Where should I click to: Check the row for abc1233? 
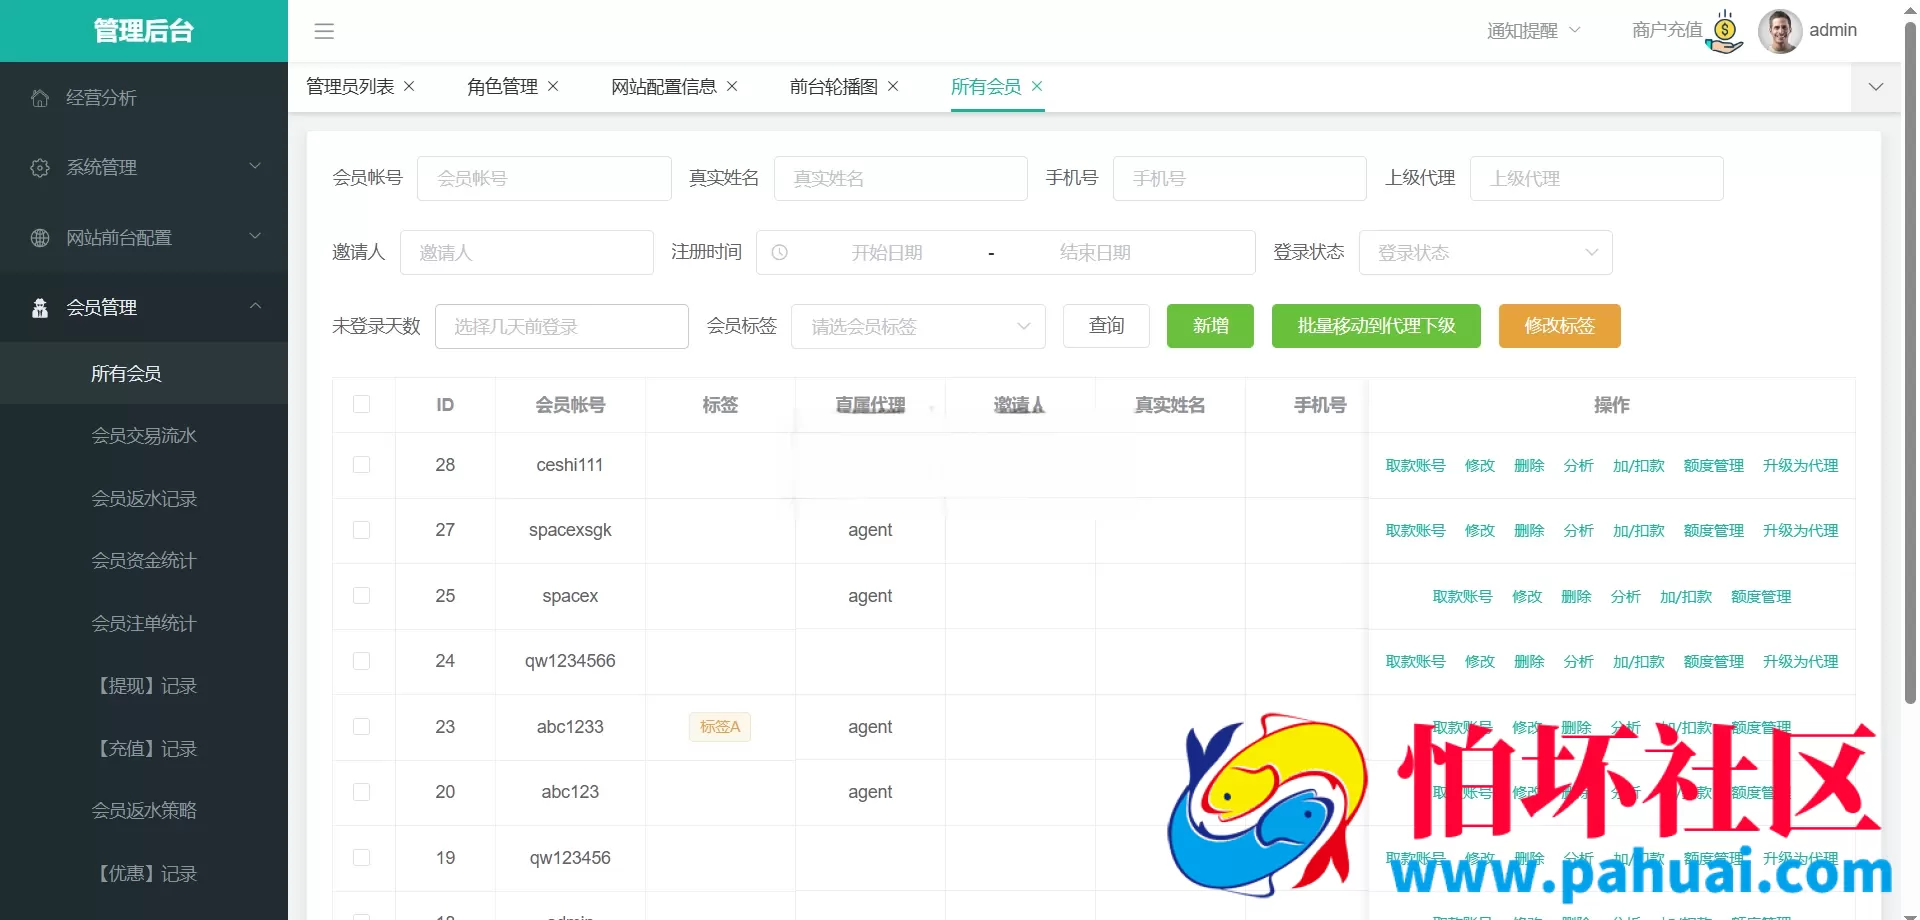[x=362, y=727]
